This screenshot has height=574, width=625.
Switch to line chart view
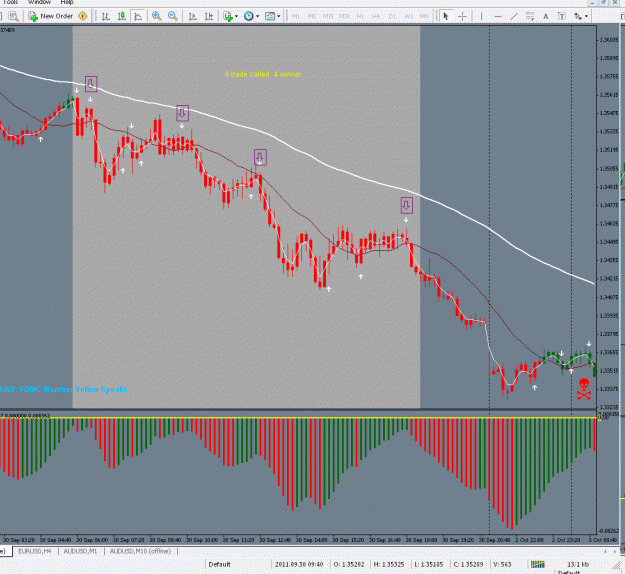coord(138,16)
